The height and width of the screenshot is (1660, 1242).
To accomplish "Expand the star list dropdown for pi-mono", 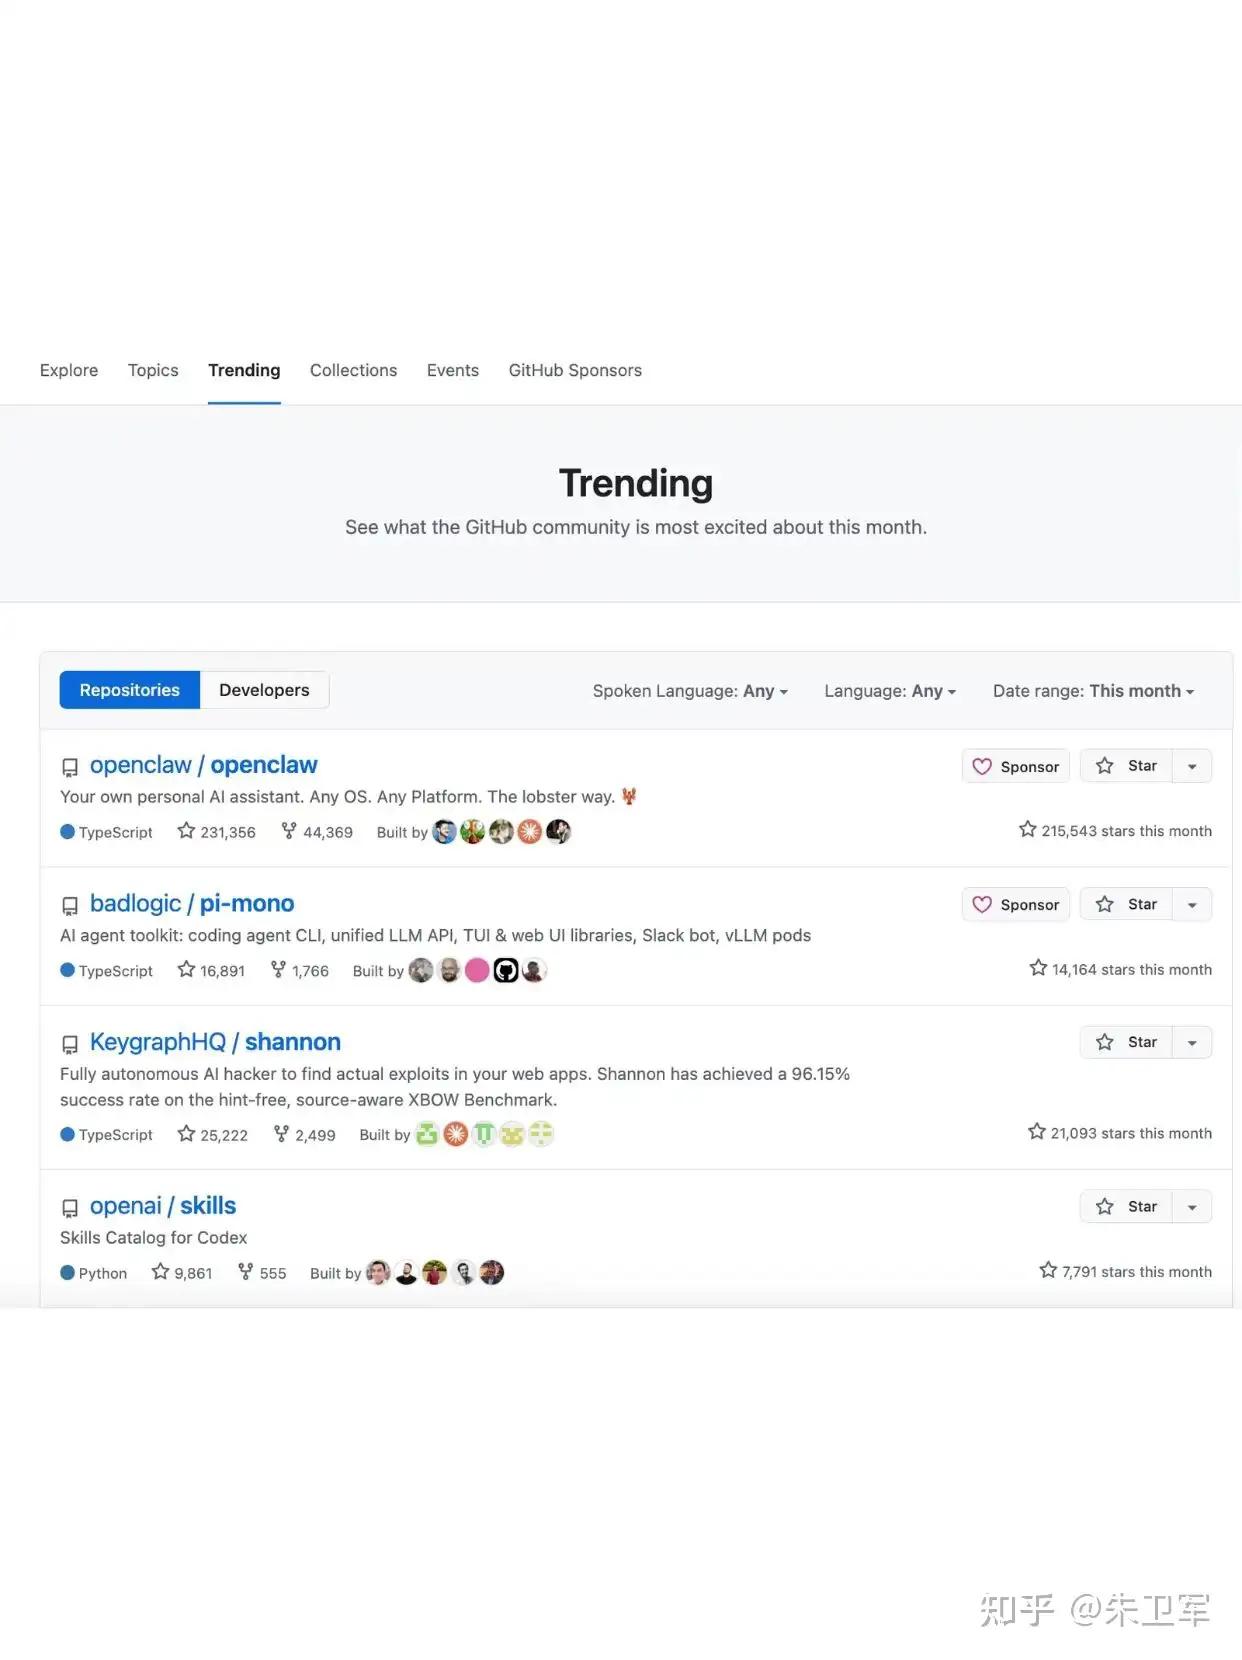I will coord(1192,904).
